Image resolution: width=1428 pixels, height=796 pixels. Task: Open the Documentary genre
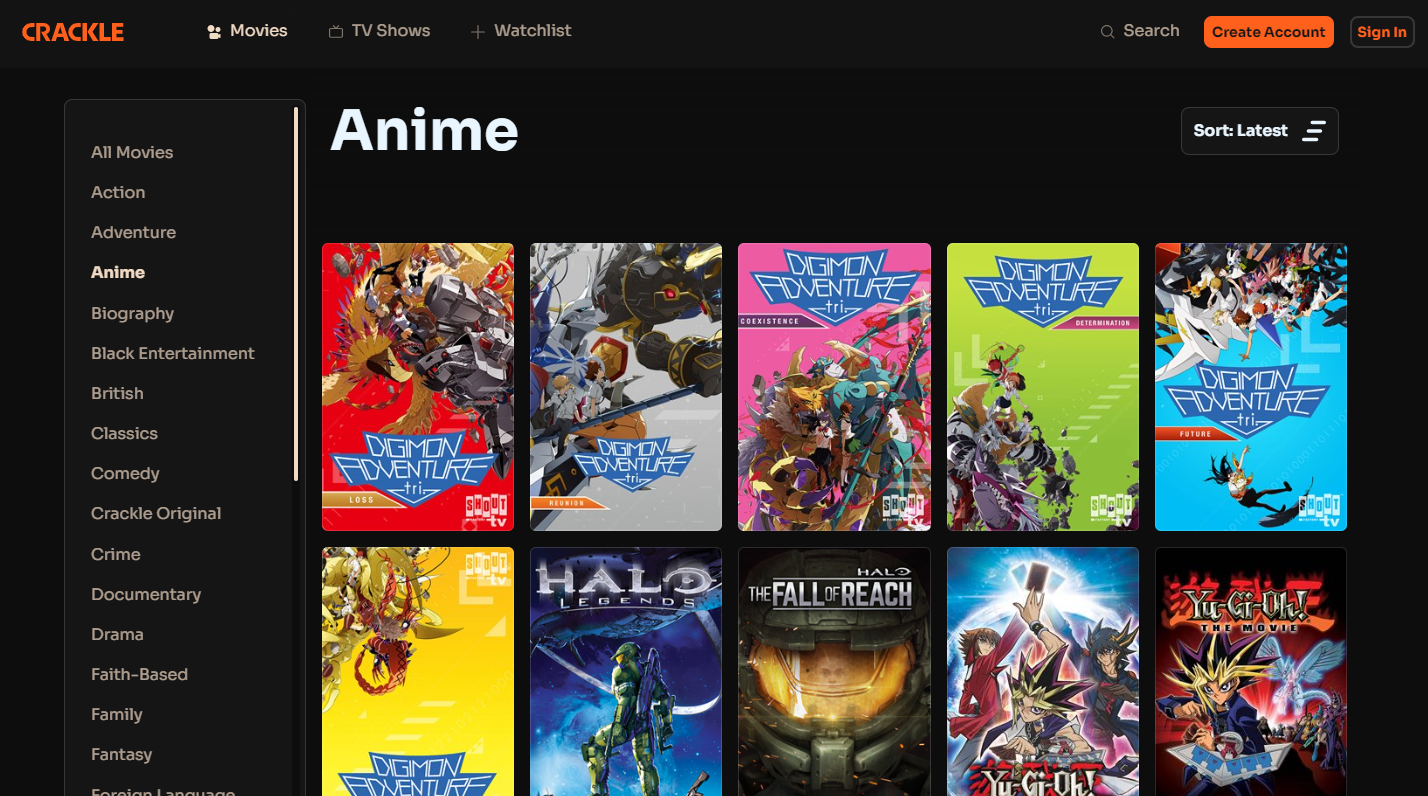(x=146, y=594)
